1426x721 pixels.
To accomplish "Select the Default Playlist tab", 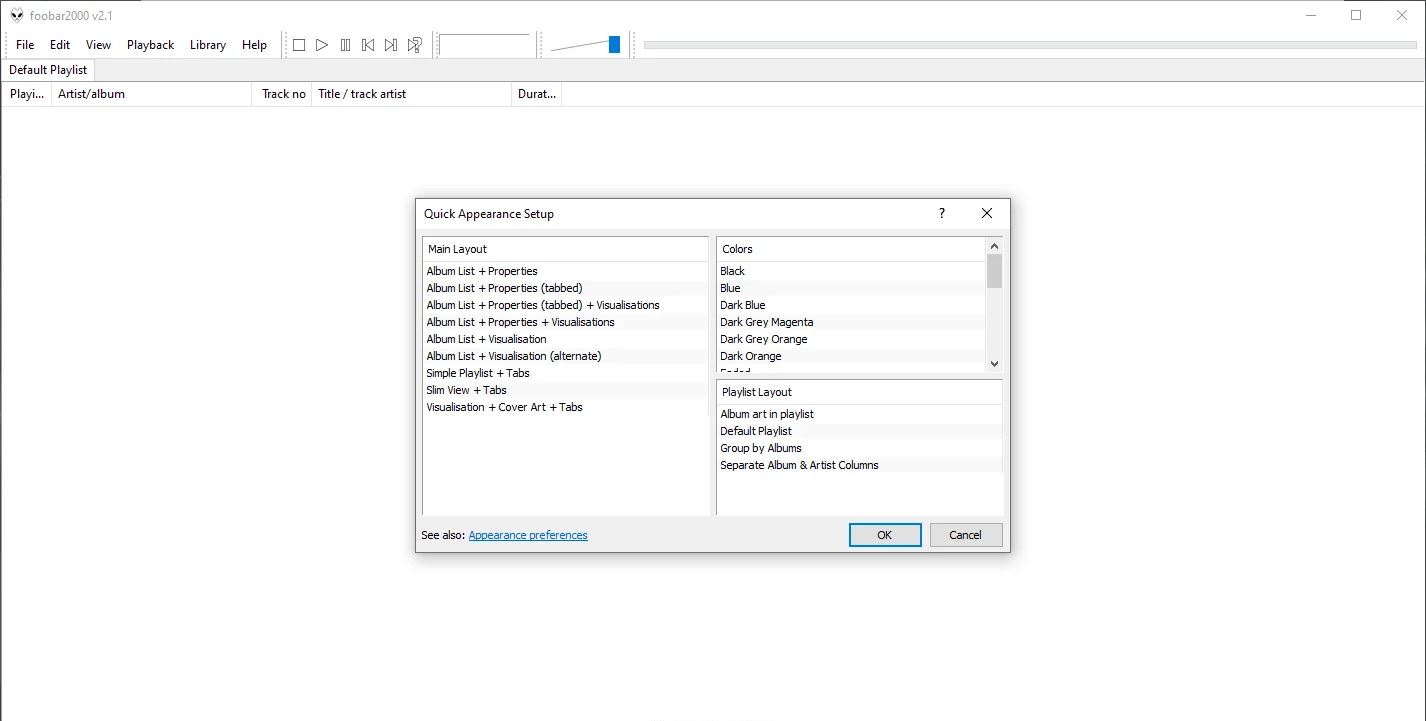I will pos(48,70).
